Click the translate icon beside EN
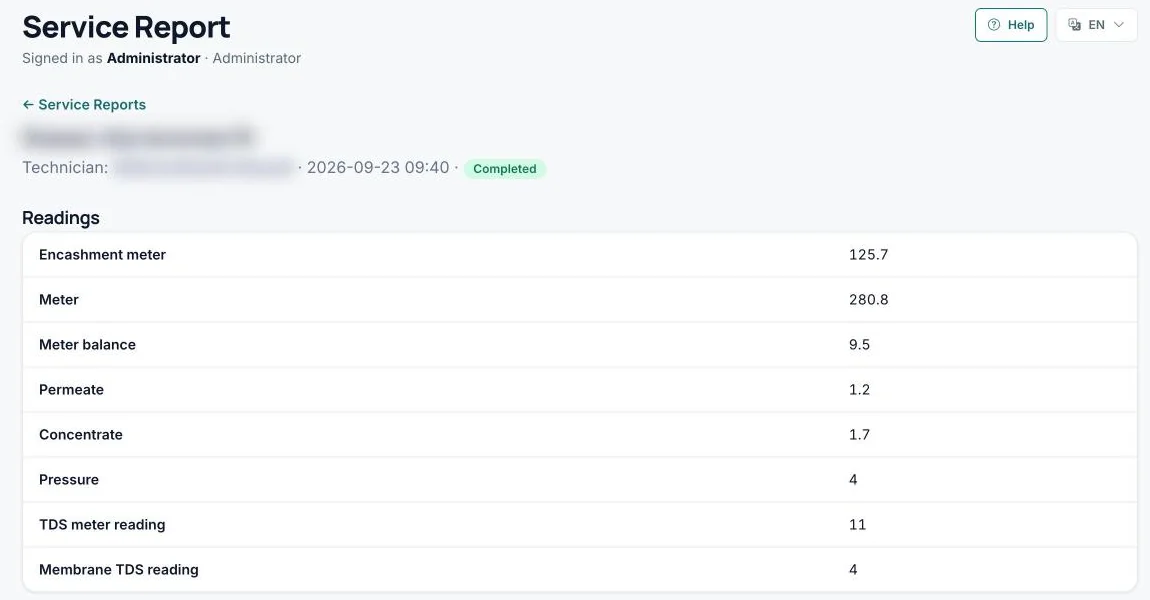Viewport: 1150px width, 600px height. tap(1074, 25)
